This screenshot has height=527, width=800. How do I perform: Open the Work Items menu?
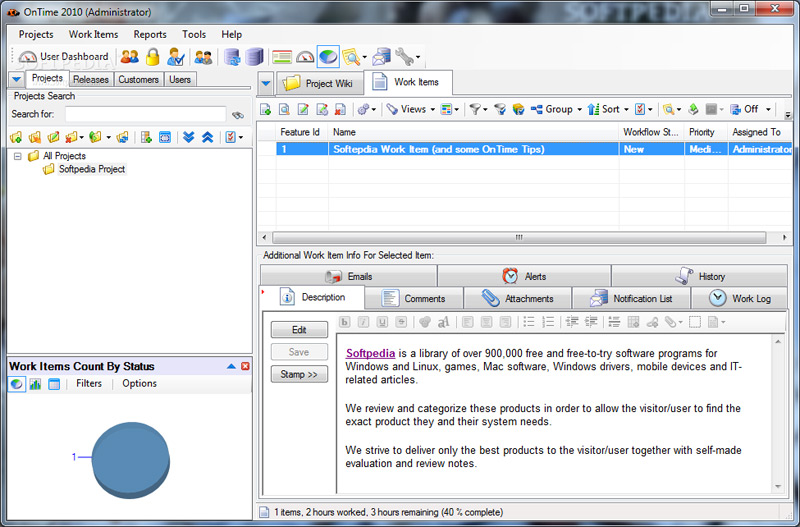click(x=93, y=34)
